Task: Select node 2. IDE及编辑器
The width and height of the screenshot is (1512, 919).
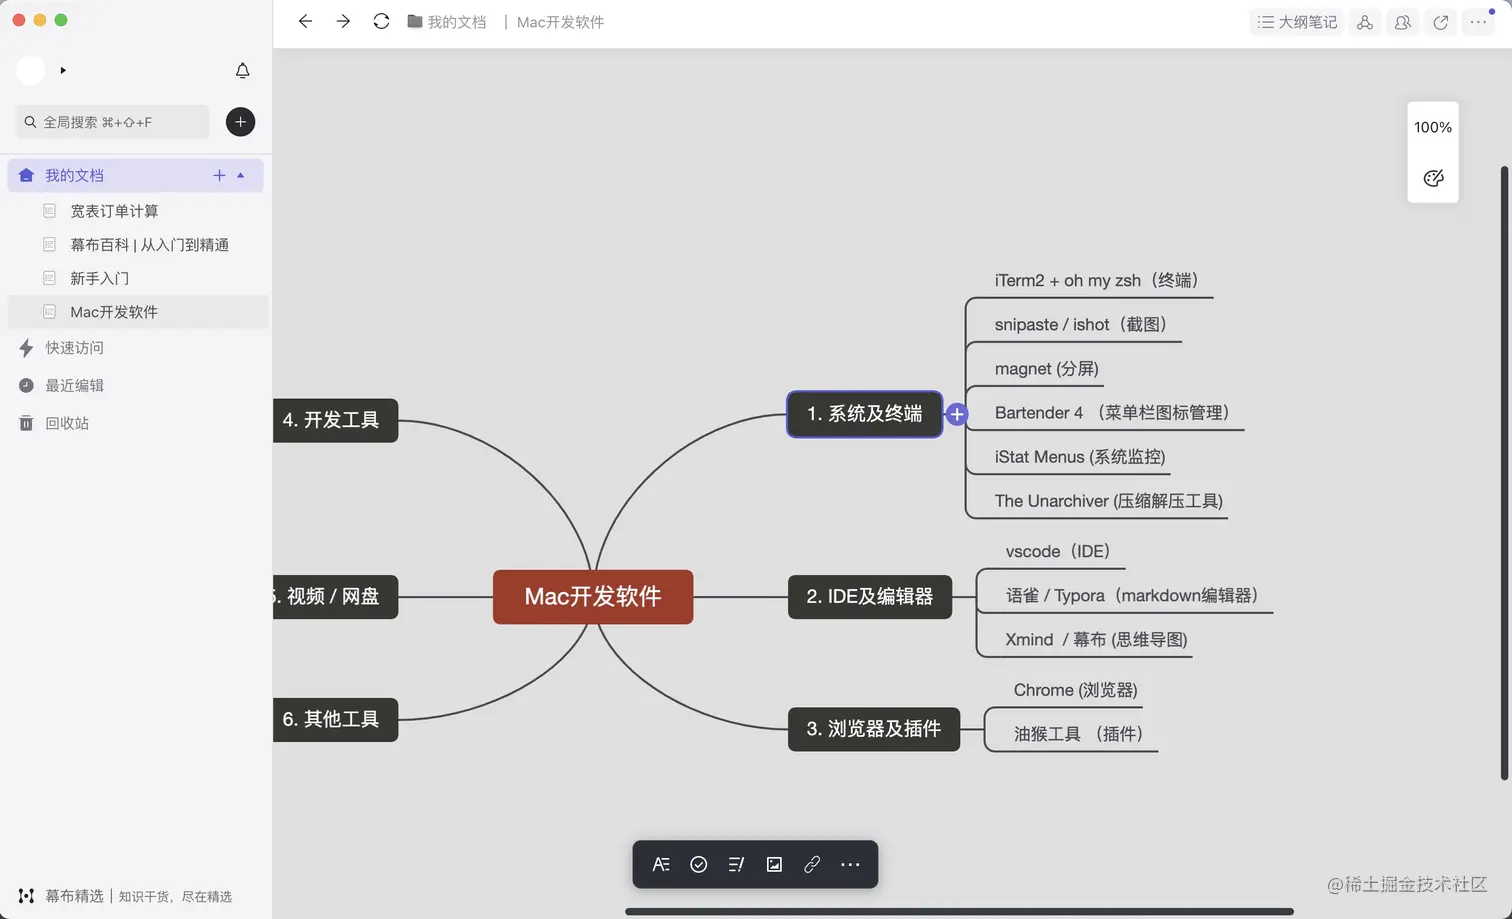Action: 870,597
